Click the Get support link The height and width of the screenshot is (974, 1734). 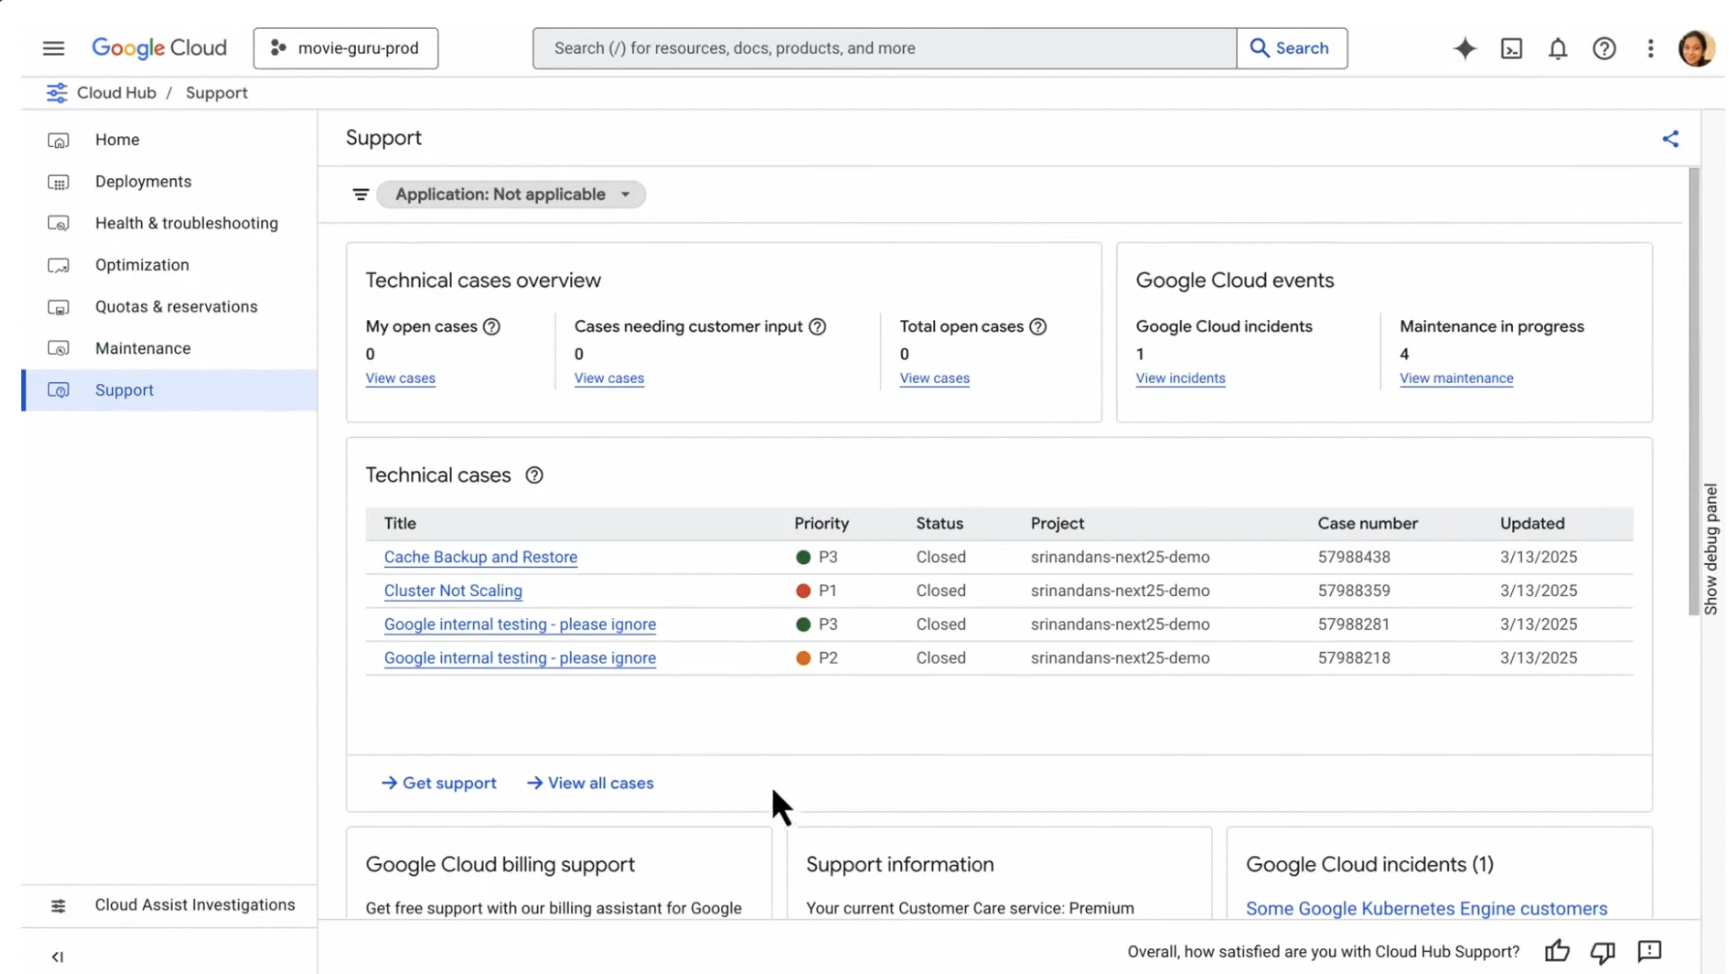[x=439, y=783]
